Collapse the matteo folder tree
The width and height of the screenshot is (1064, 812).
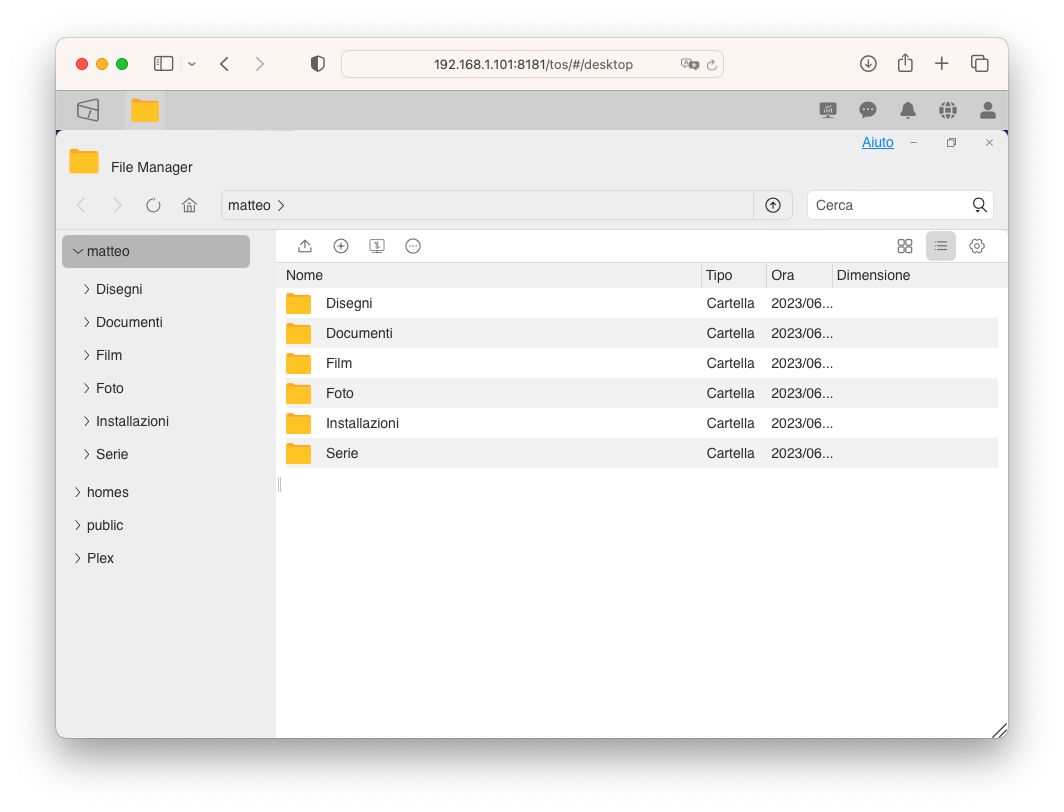[x=78, y=252]
